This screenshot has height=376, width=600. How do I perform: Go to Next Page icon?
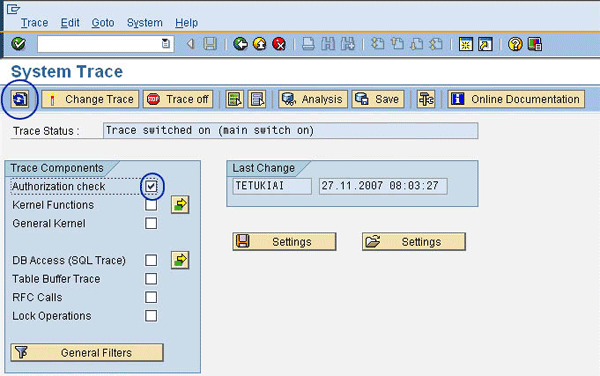[x=416, y=44]
